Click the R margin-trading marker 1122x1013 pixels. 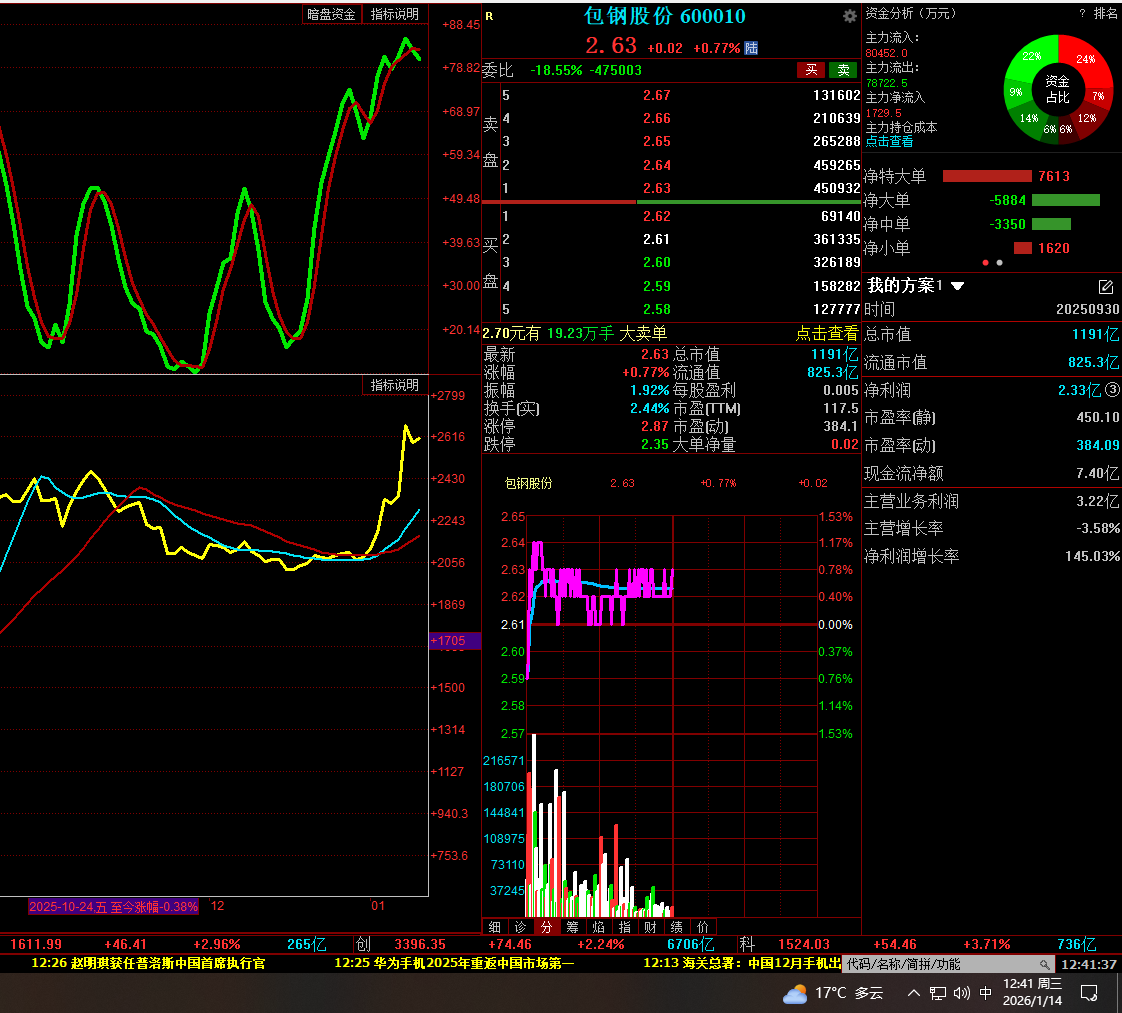(x=489, y=16)
